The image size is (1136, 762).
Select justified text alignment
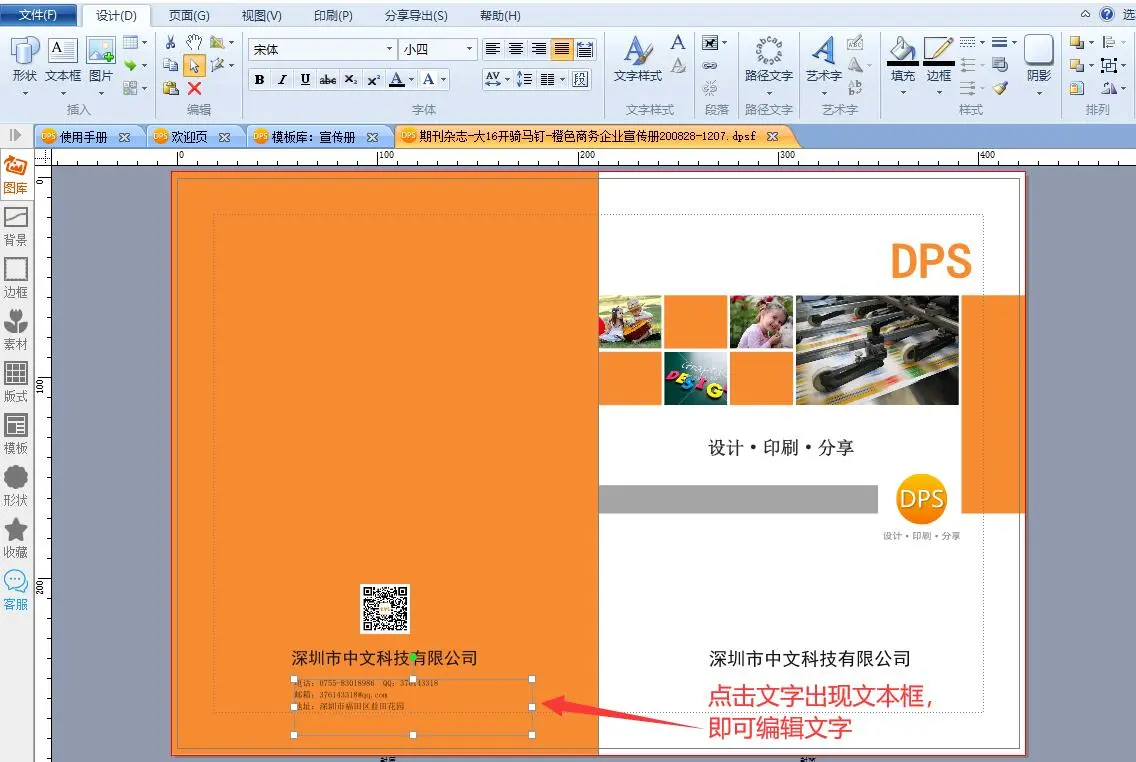pyautogui.click(x=561, y=49)
